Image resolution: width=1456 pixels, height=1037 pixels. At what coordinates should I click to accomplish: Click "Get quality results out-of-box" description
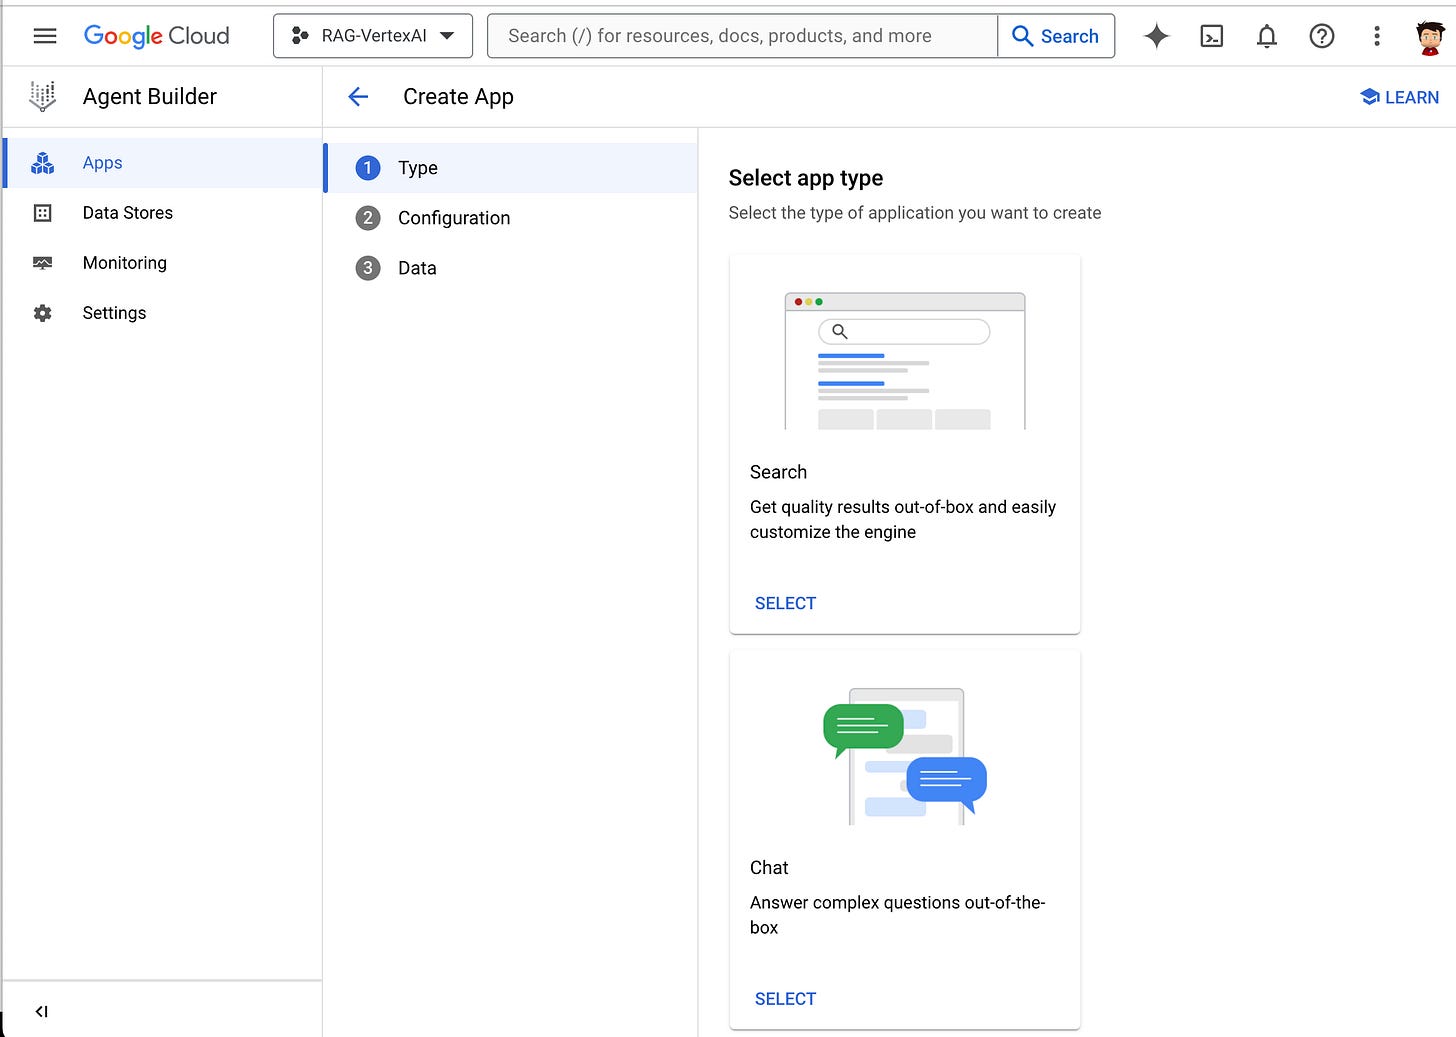click(903, 519)
